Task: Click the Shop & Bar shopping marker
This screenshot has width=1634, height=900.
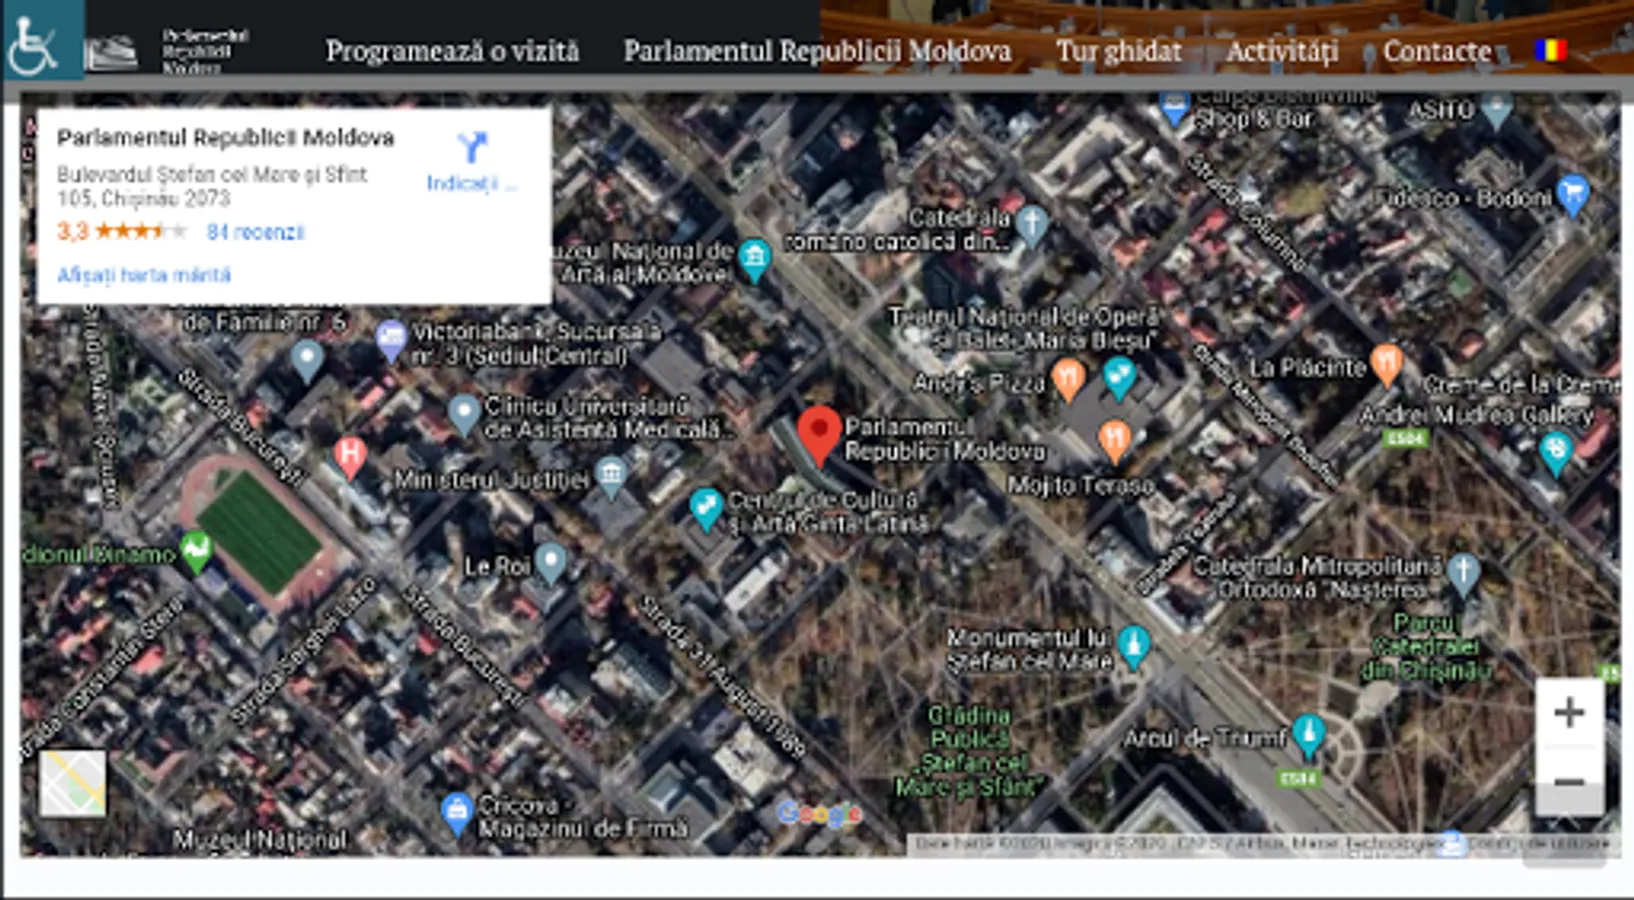Action: click(x=1173, y=108)
